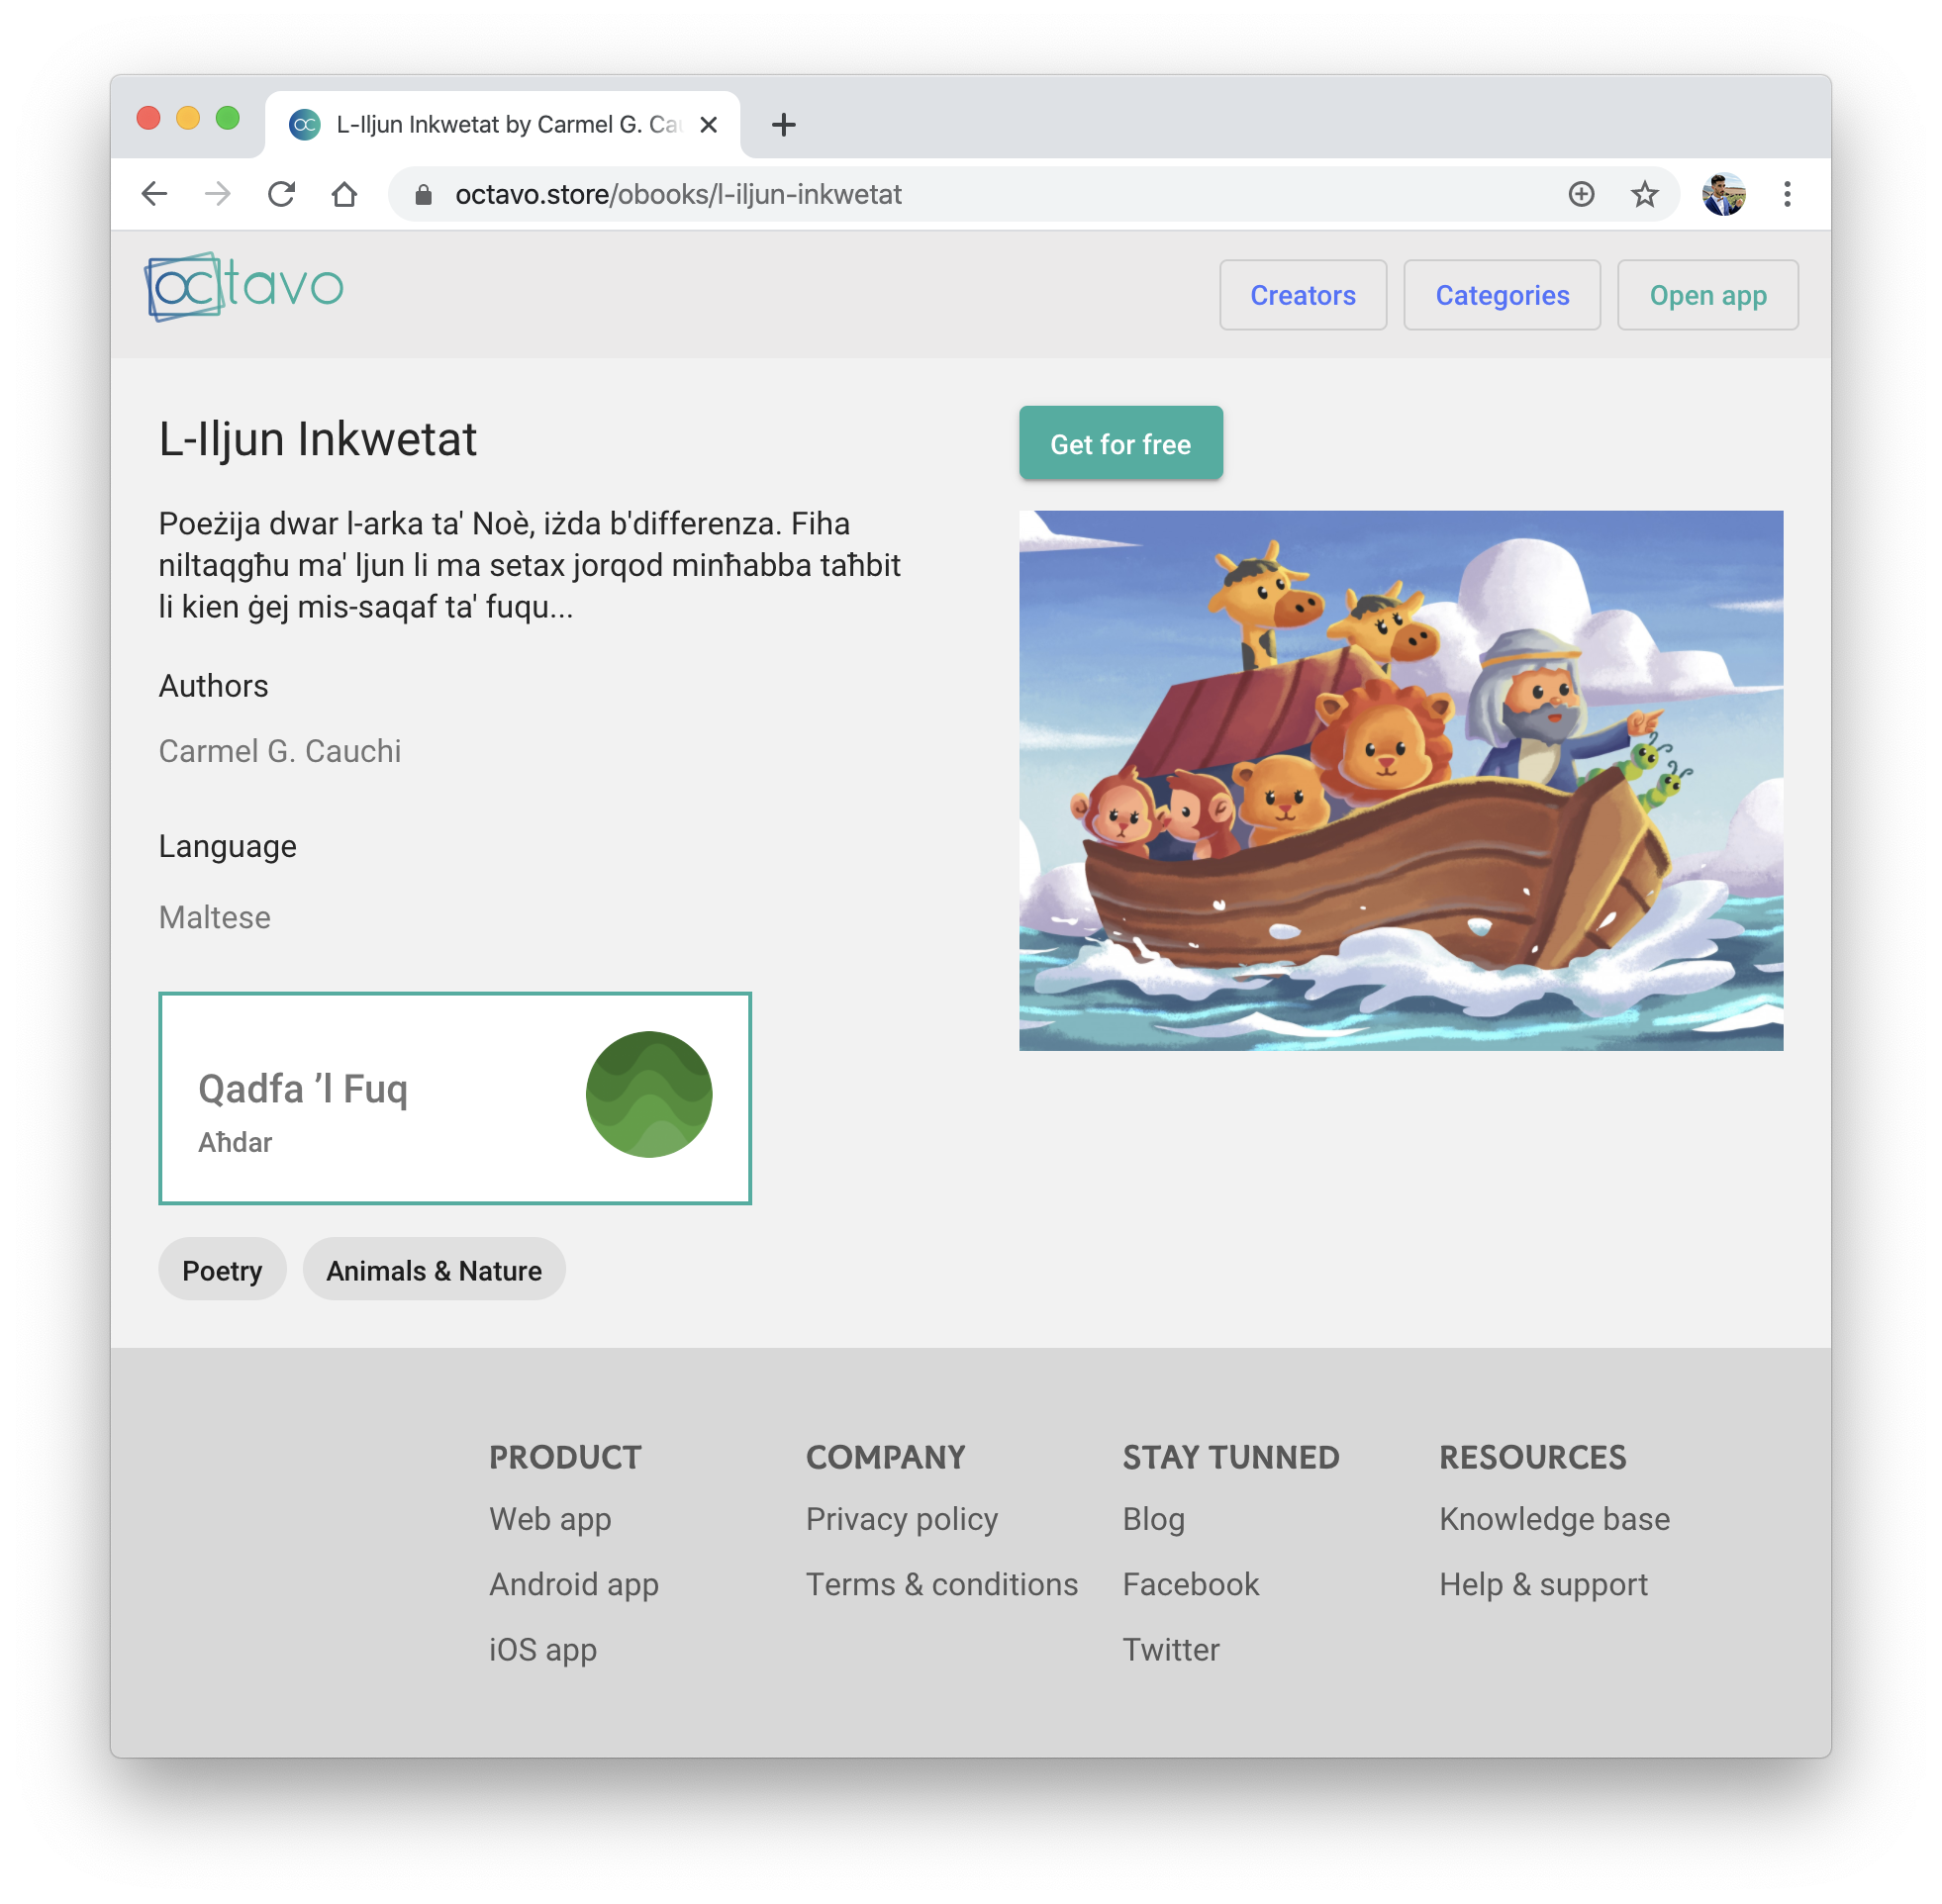Click the Privacy policy link
Screen dimensions: 1942x1904
pos(902,1519)
